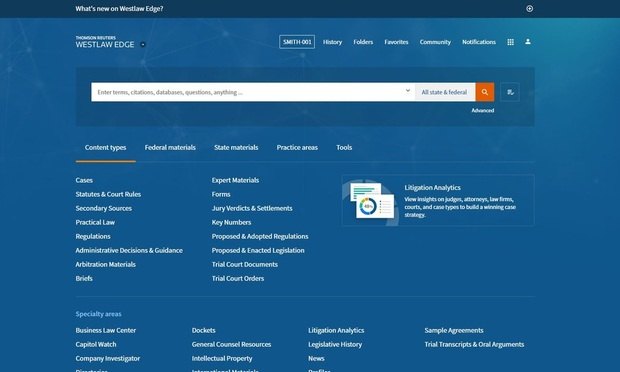Open Notifications in the top navigation
Screen dimensions: 620x372
(479, 42)
